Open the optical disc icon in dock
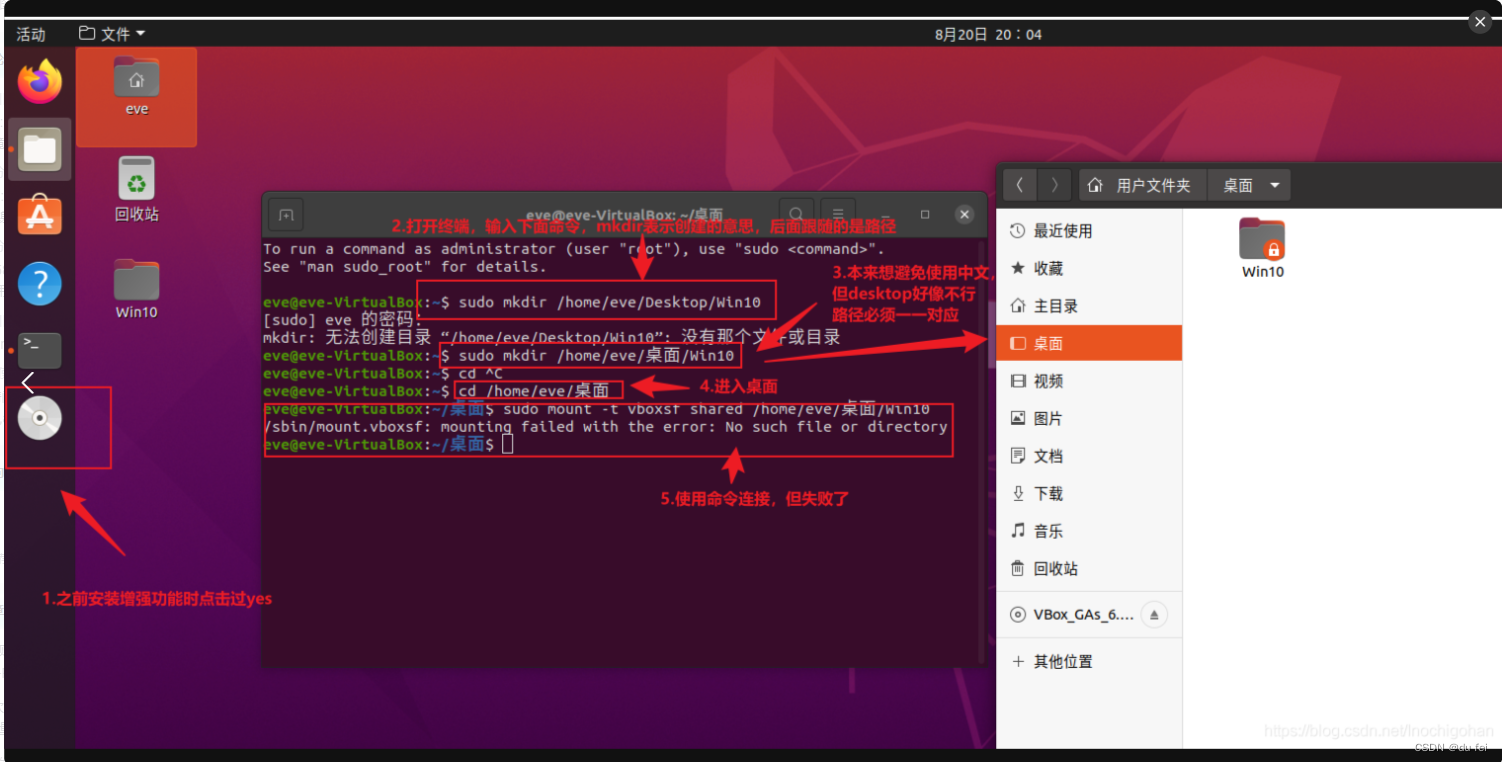 (x=40, y=419)
